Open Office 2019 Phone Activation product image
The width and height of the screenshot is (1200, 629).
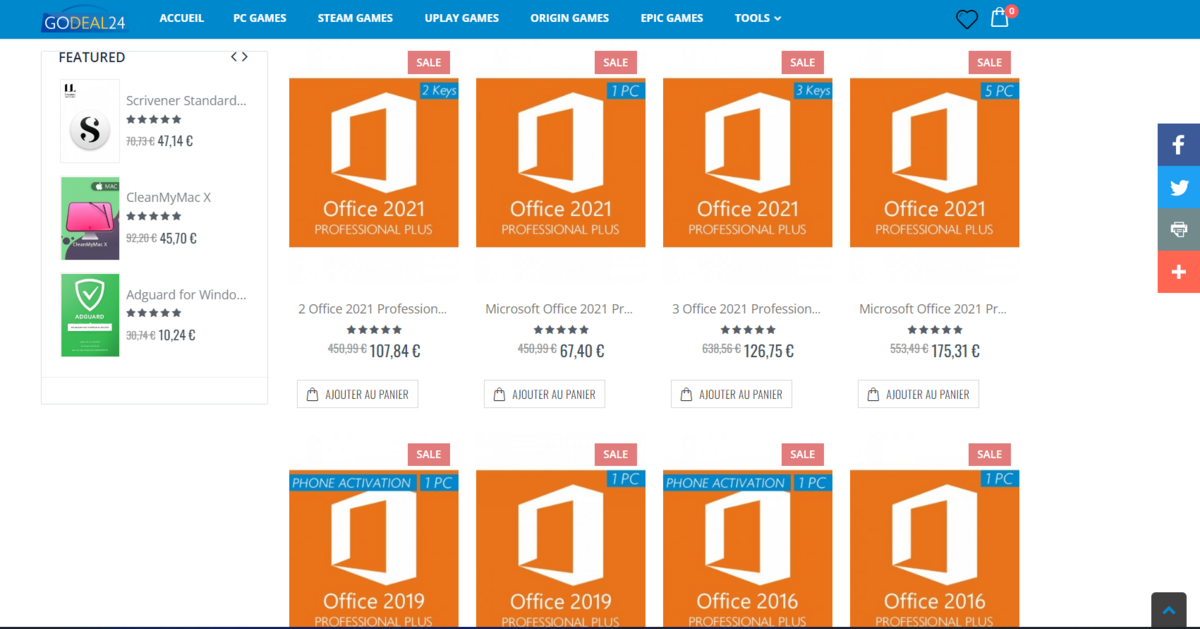pyautogui.click(x=374, y=550)
